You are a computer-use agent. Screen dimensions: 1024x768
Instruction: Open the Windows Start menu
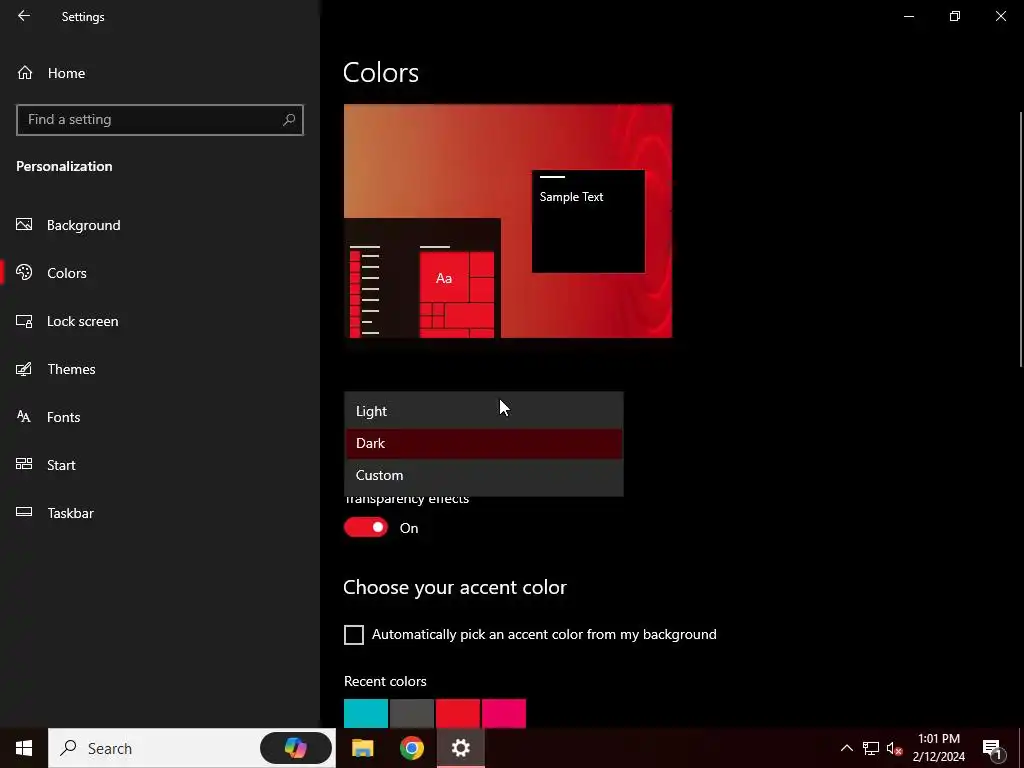pyautogui.click(x=24, y=748)
